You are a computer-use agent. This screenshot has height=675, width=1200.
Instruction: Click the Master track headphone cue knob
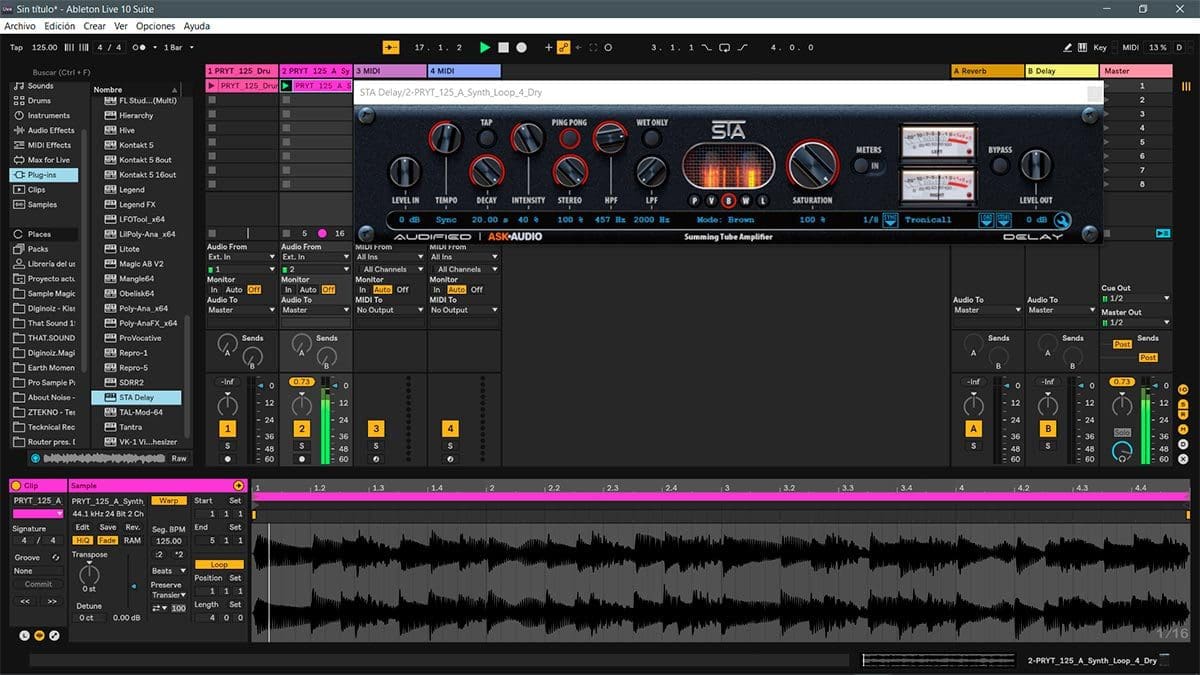tap(1122, 453)
